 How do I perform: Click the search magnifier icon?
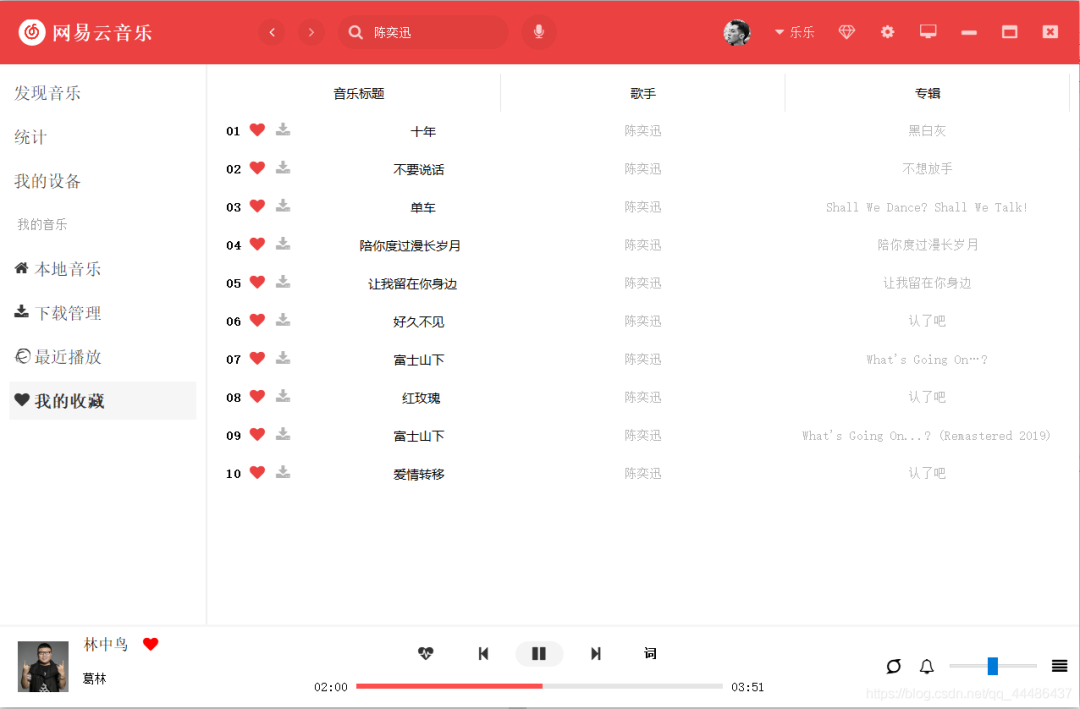tap(355, 32)
